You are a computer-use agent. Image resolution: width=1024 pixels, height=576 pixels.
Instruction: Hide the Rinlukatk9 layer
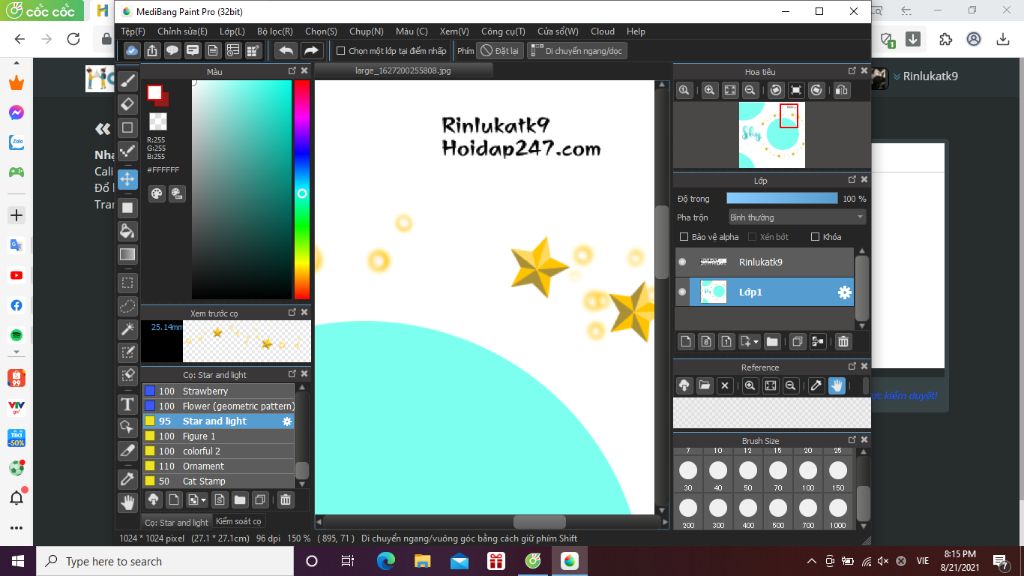pos(682,262)
